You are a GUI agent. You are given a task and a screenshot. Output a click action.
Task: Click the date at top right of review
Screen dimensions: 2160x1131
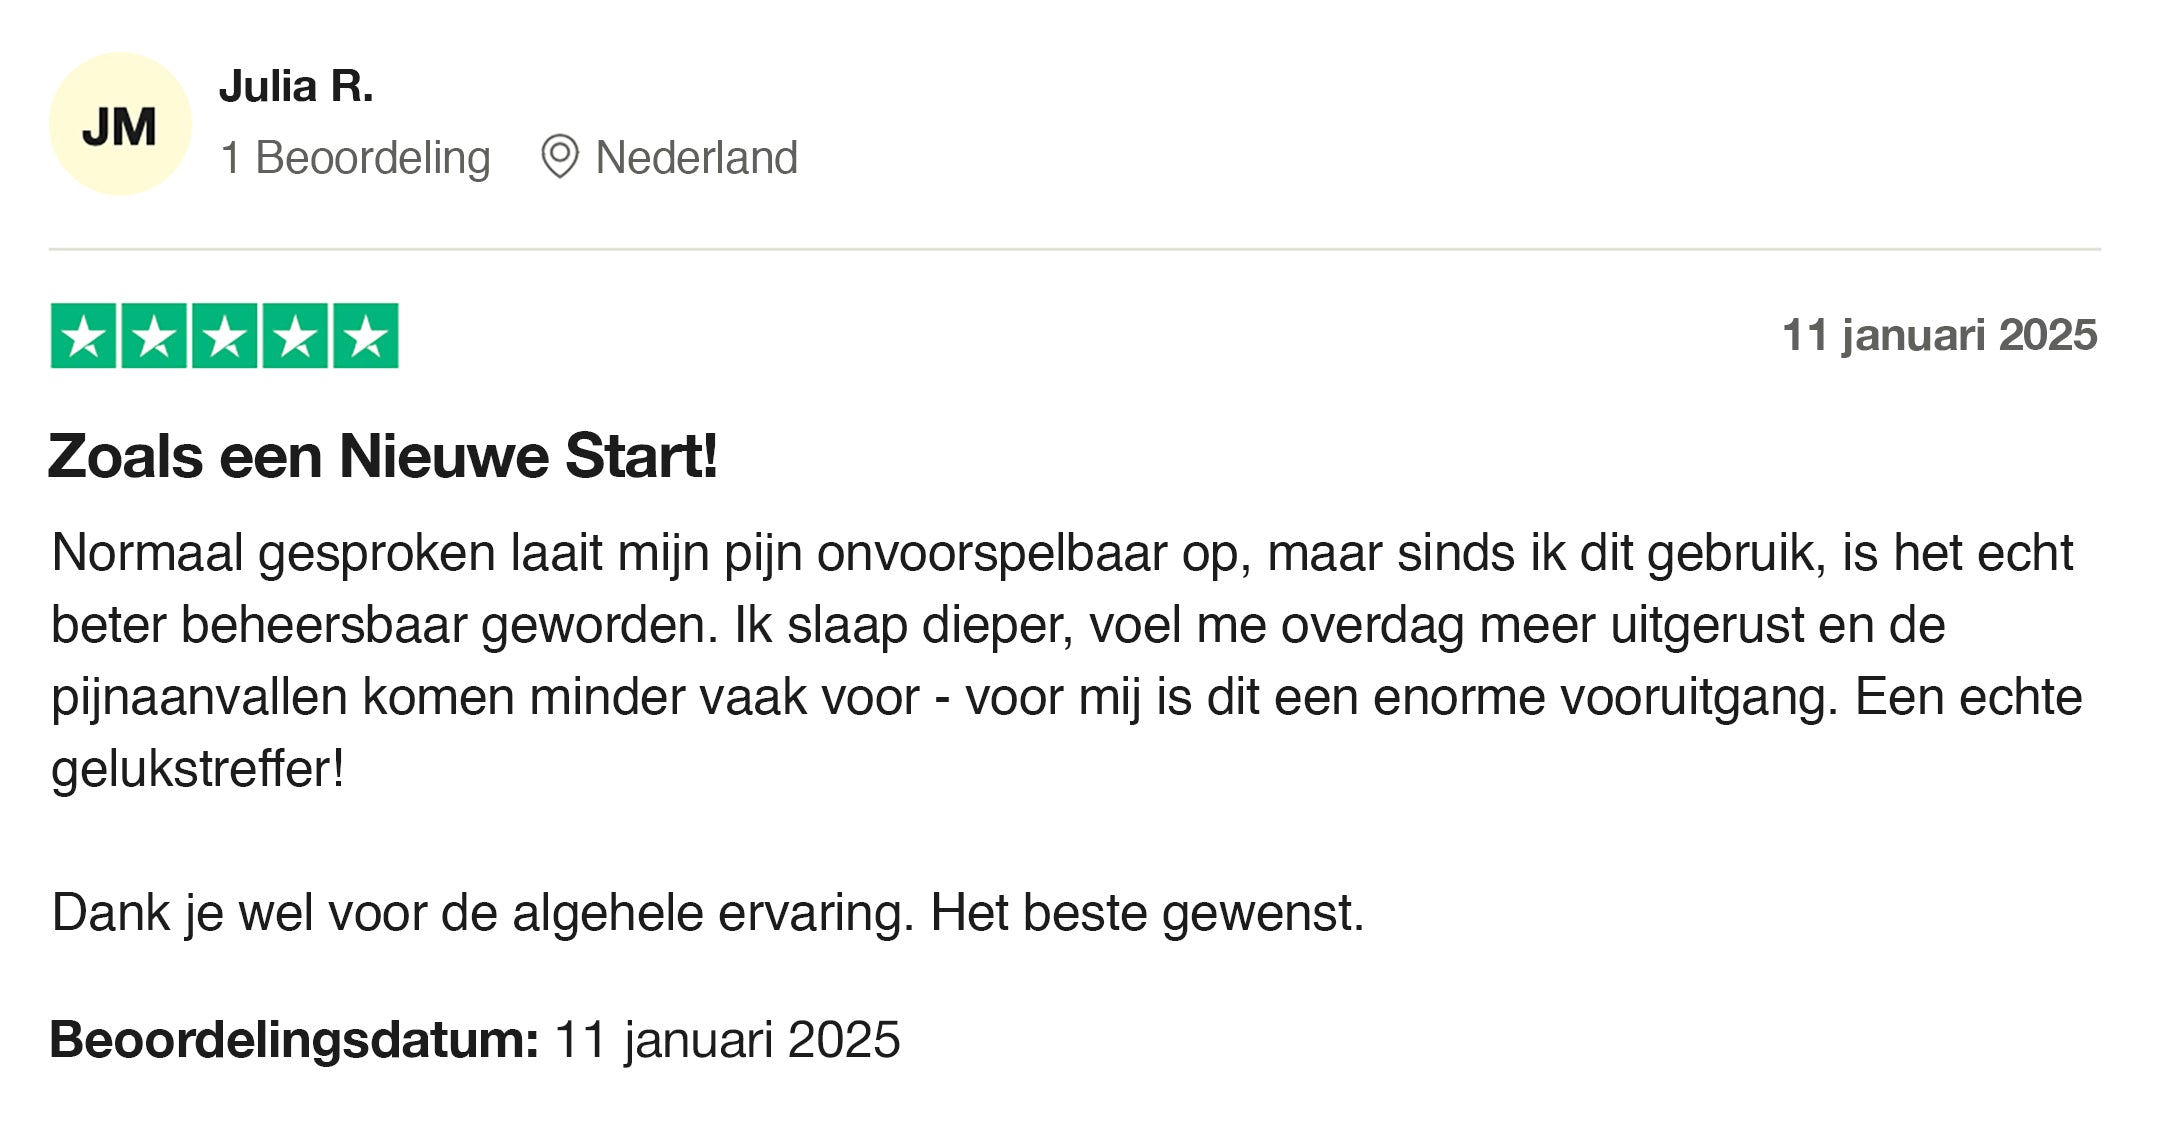coord(1939,335)
